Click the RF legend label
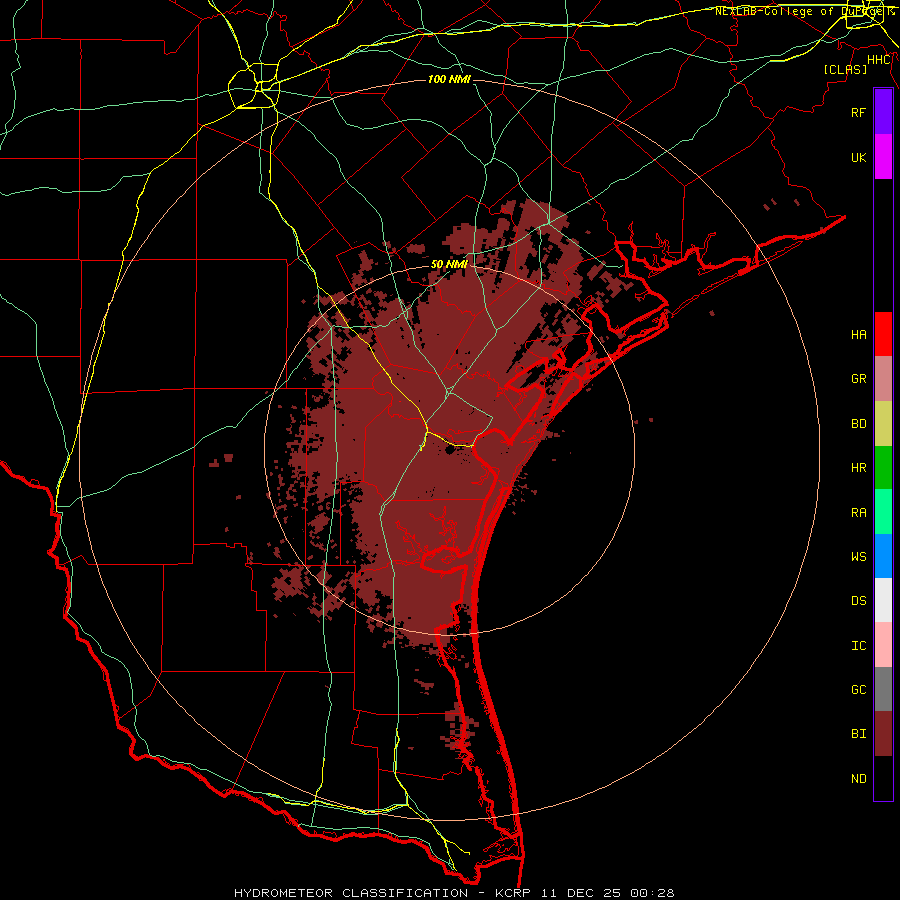The image size is (900, 900). coord(858,112)
